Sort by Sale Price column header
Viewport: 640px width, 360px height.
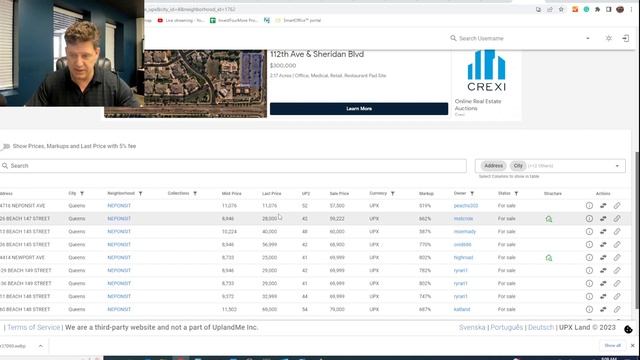339,193
